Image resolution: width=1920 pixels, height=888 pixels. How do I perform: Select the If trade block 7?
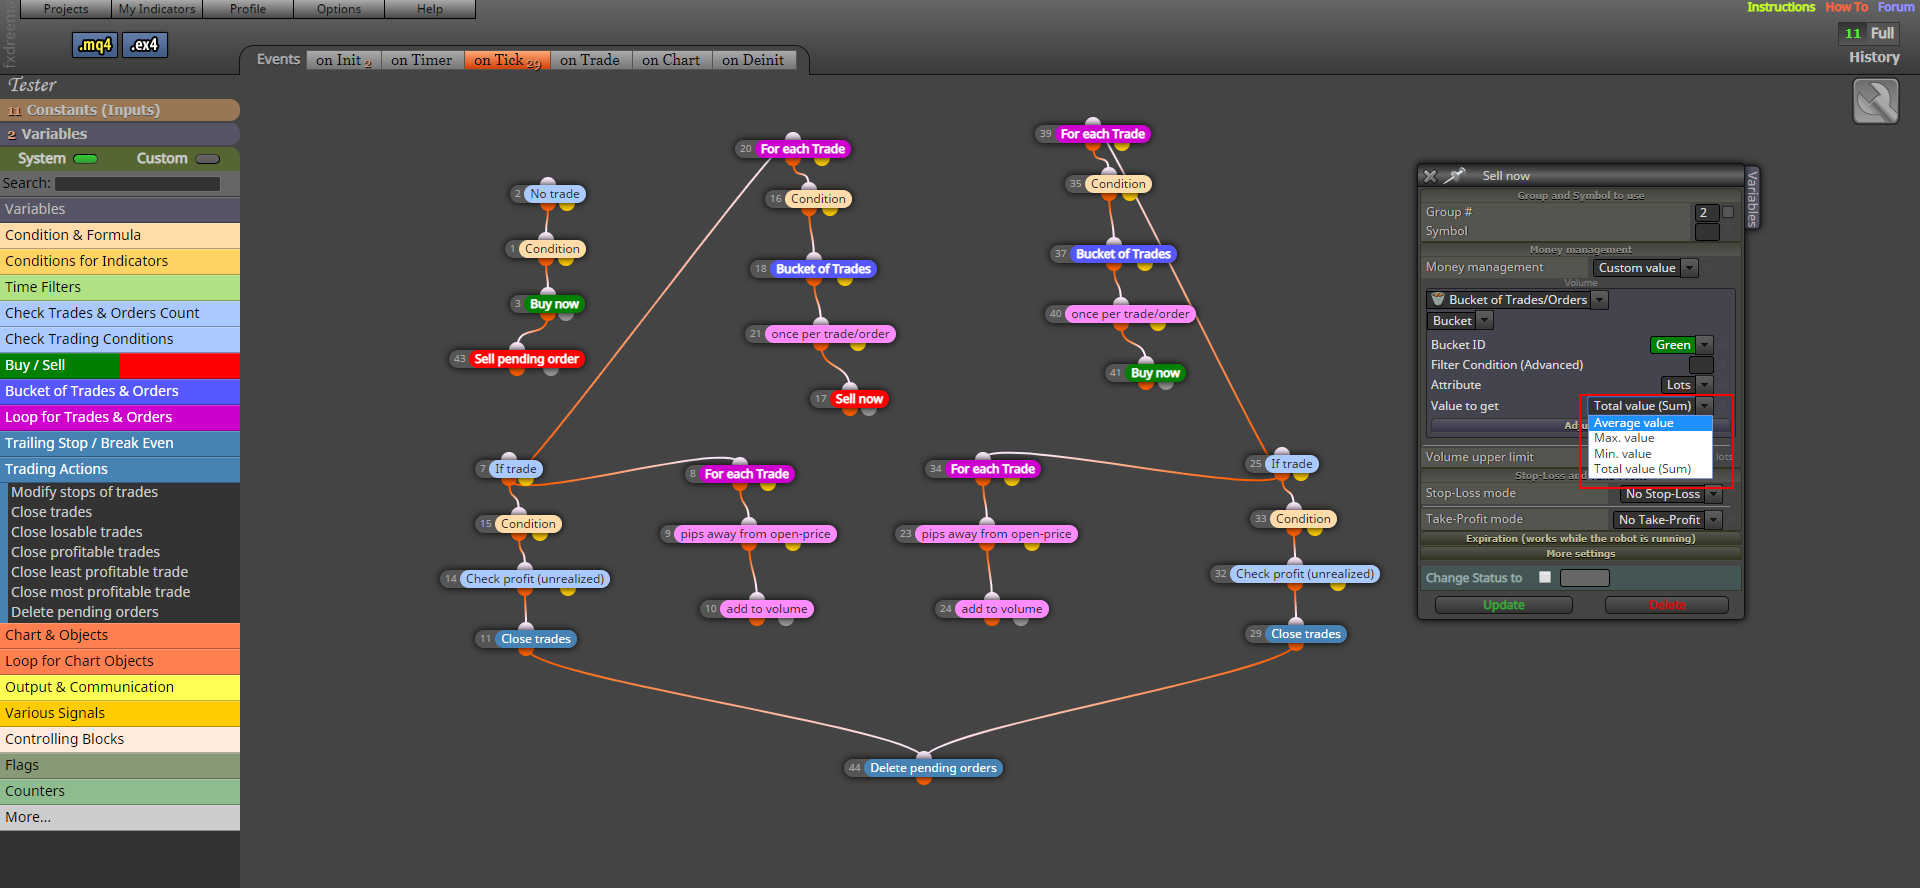[x=515, y=469]
